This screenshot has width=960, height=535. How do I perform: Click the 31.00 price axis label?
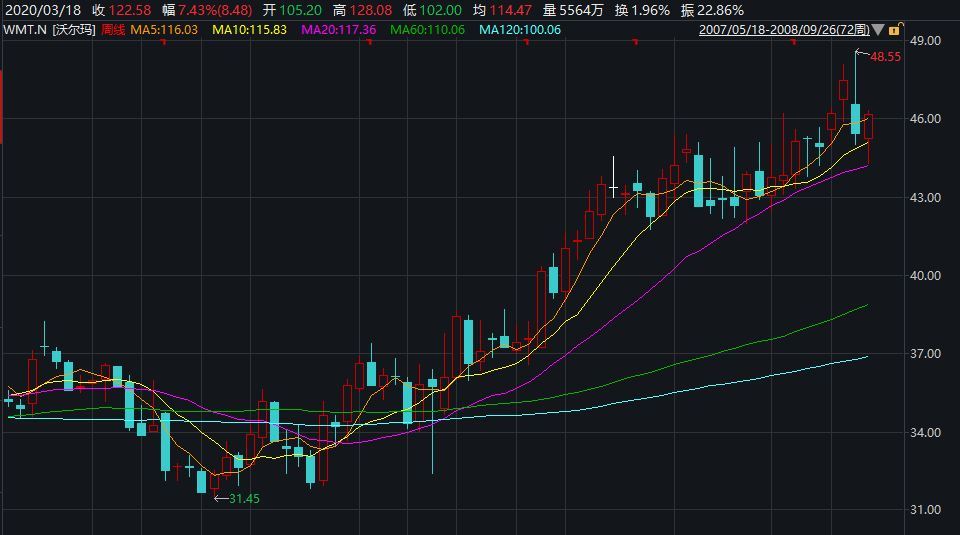[925, 510]
